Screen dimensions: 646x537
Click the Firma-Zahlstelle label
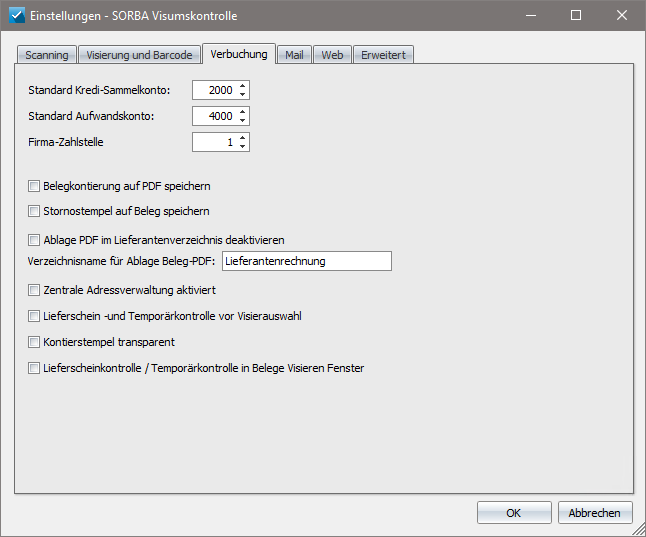coord(66,142)
